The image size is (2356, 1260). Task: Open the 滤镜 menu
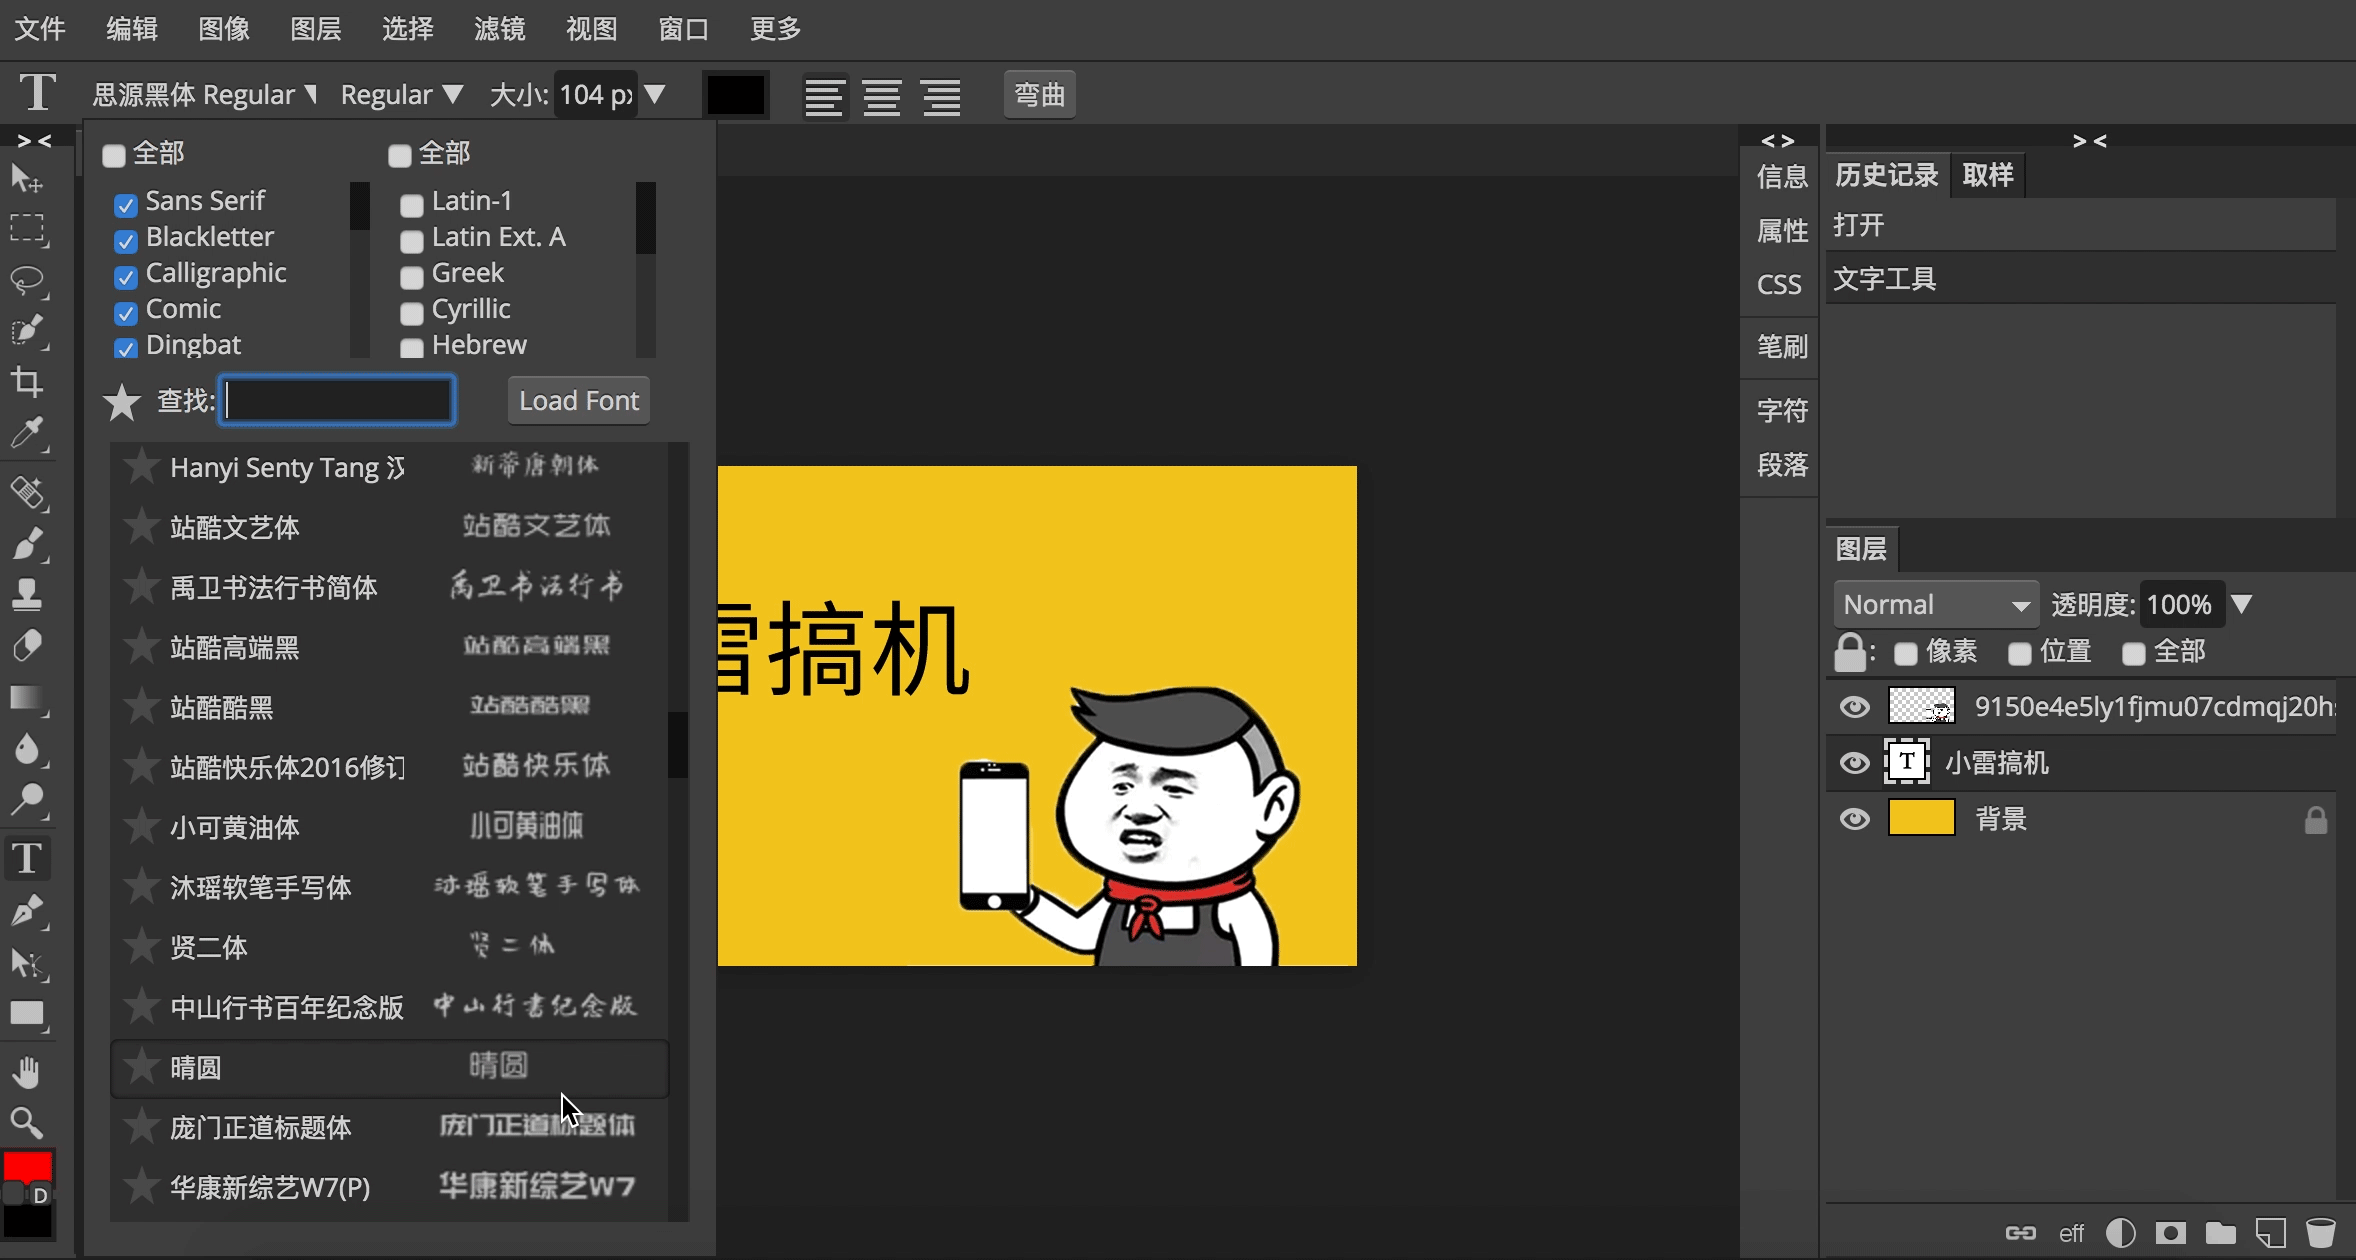click(499, 29)
